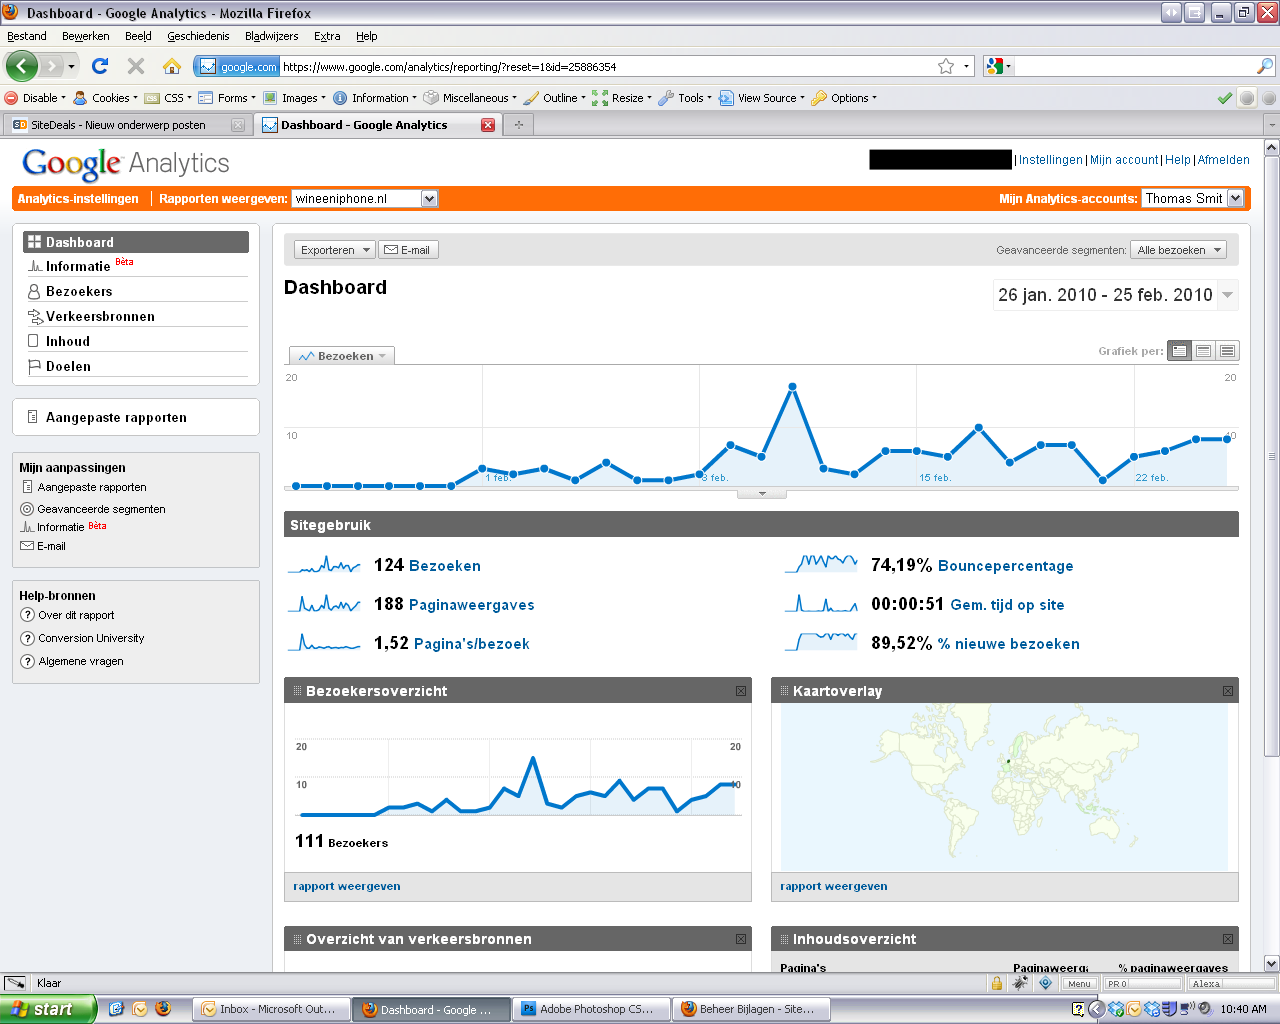Open Analytics-instellingen in orange bar
1280x1024 pixels.
(x=78, y=199)
